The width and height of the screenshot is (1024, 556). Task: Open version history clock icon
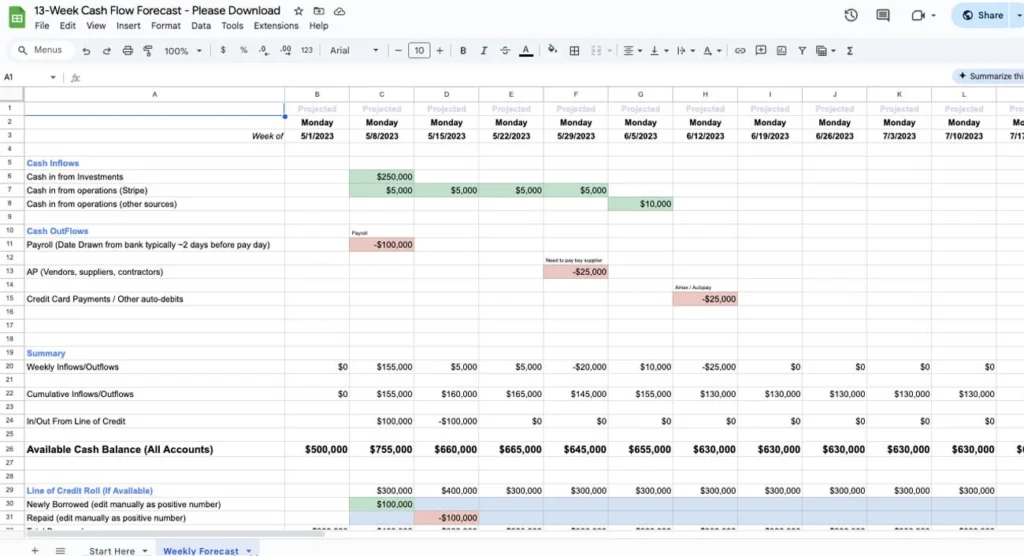pos(851,15)
